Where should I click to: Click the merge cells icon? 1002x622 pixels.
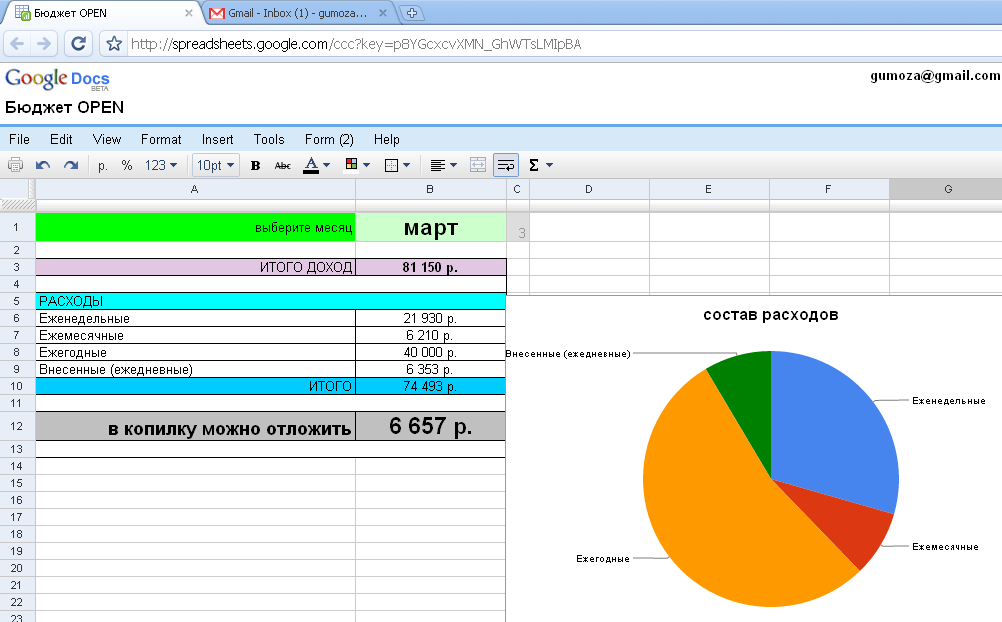(x=478, y=165)
